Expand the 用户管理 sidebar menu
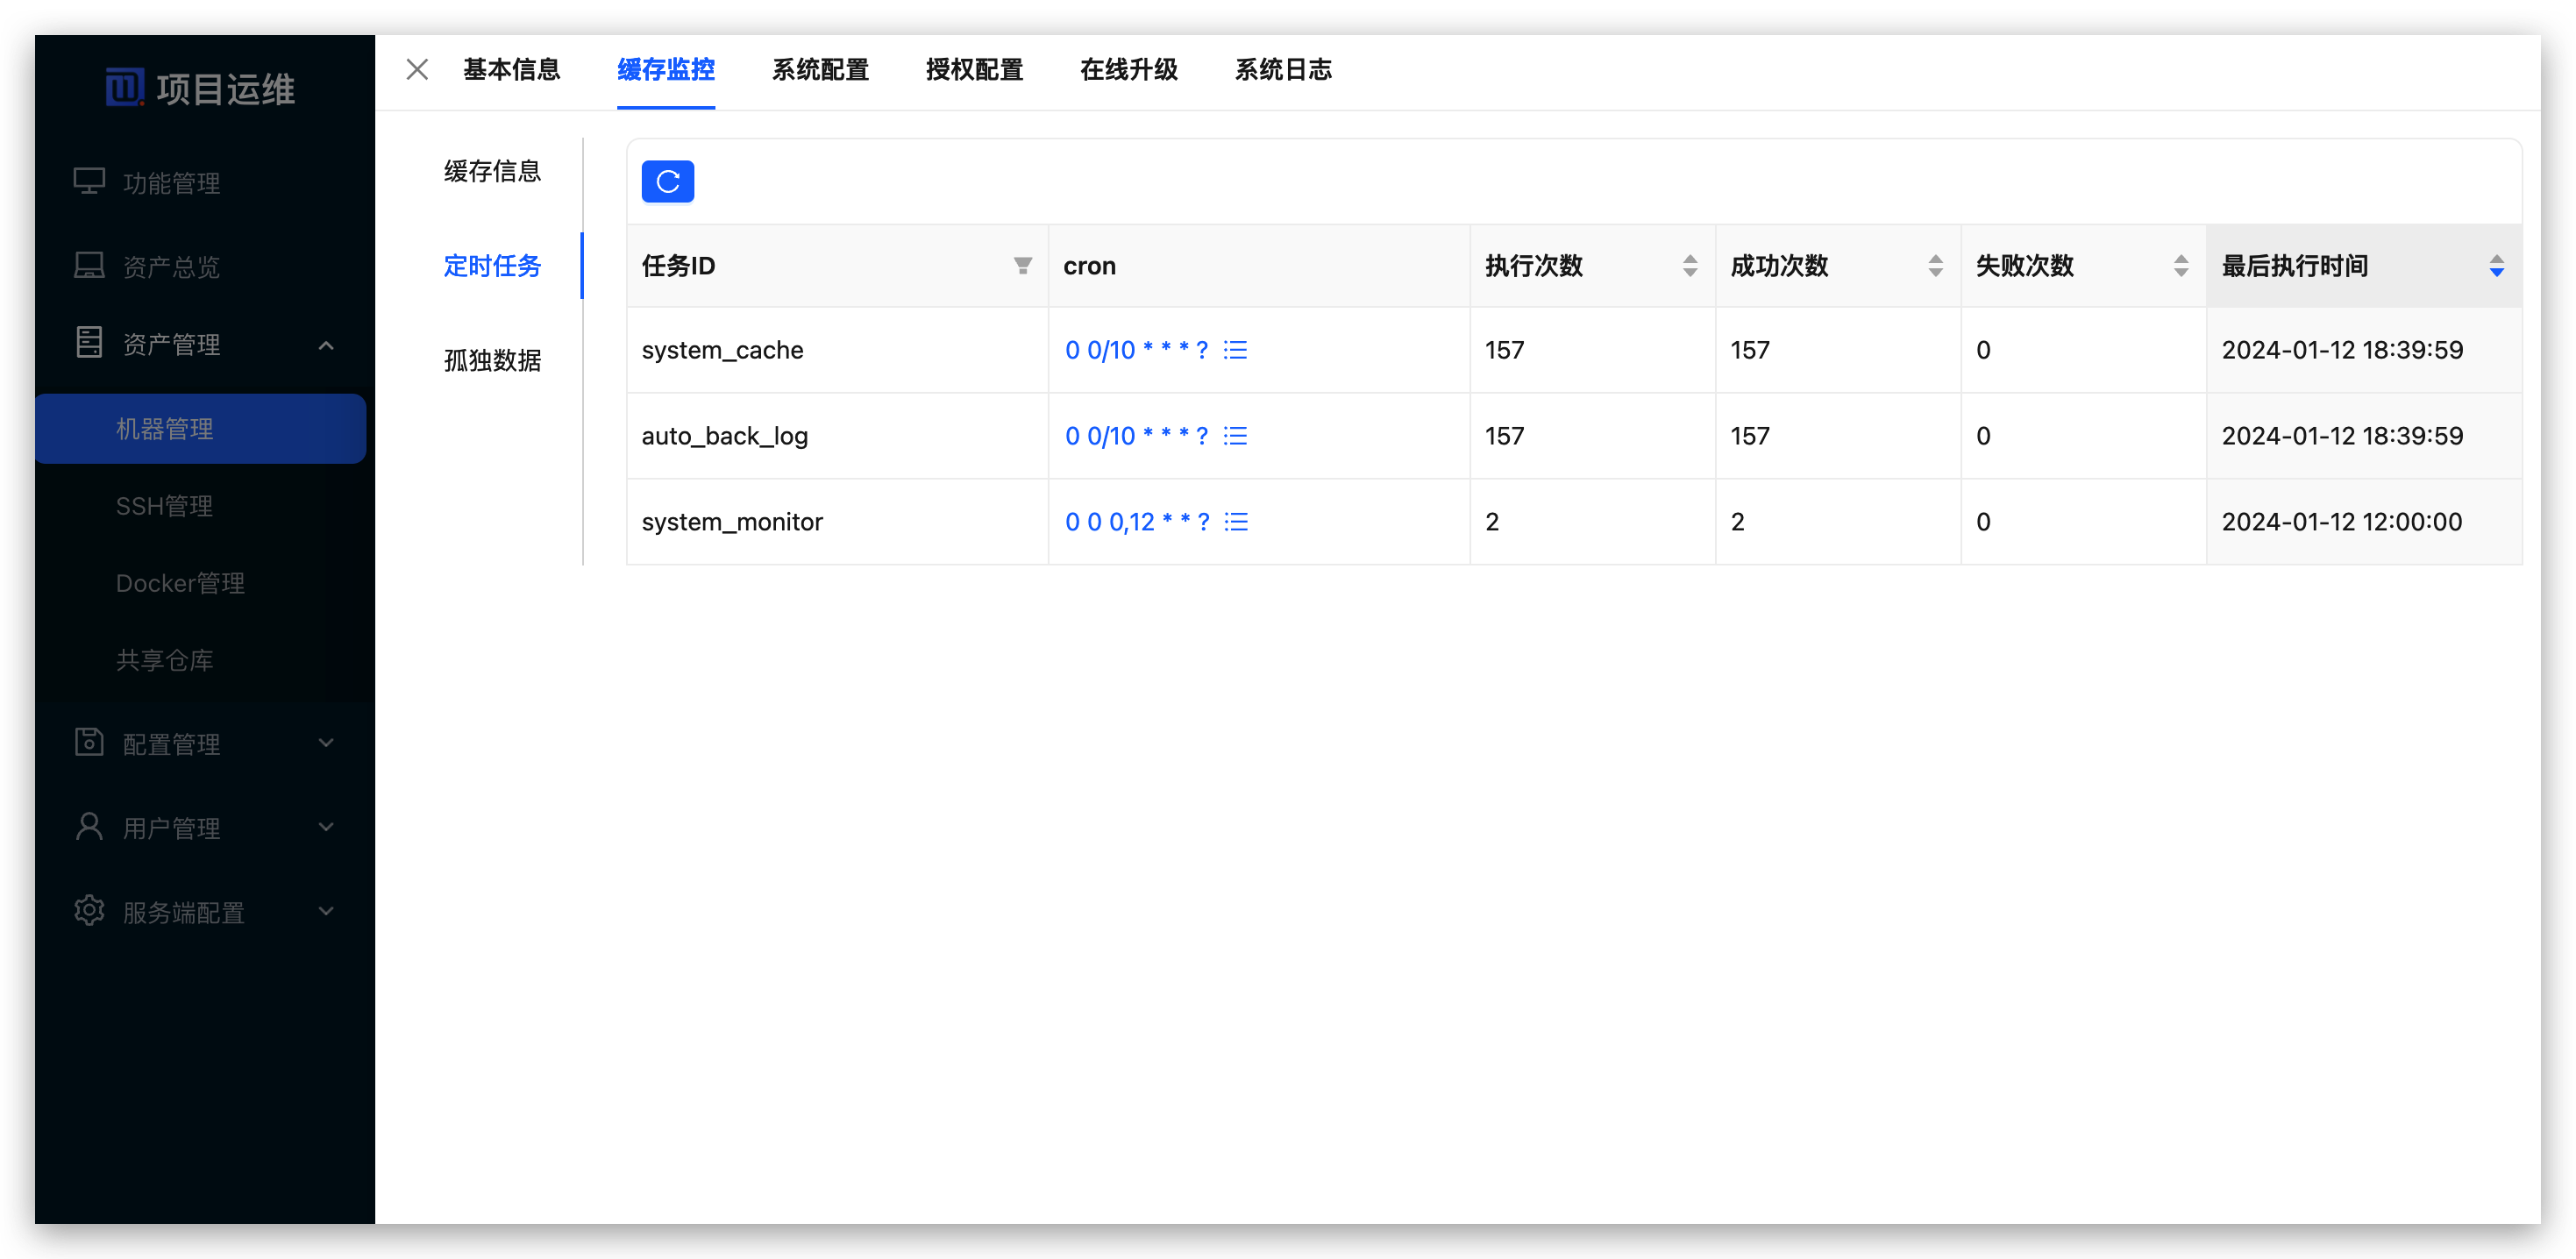 (x=325, y=828)
